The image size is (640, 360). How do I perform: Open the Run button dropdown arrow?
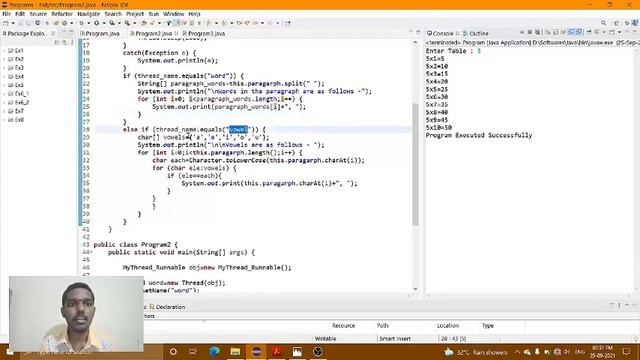pyautogui.click(x=104, y=23)
